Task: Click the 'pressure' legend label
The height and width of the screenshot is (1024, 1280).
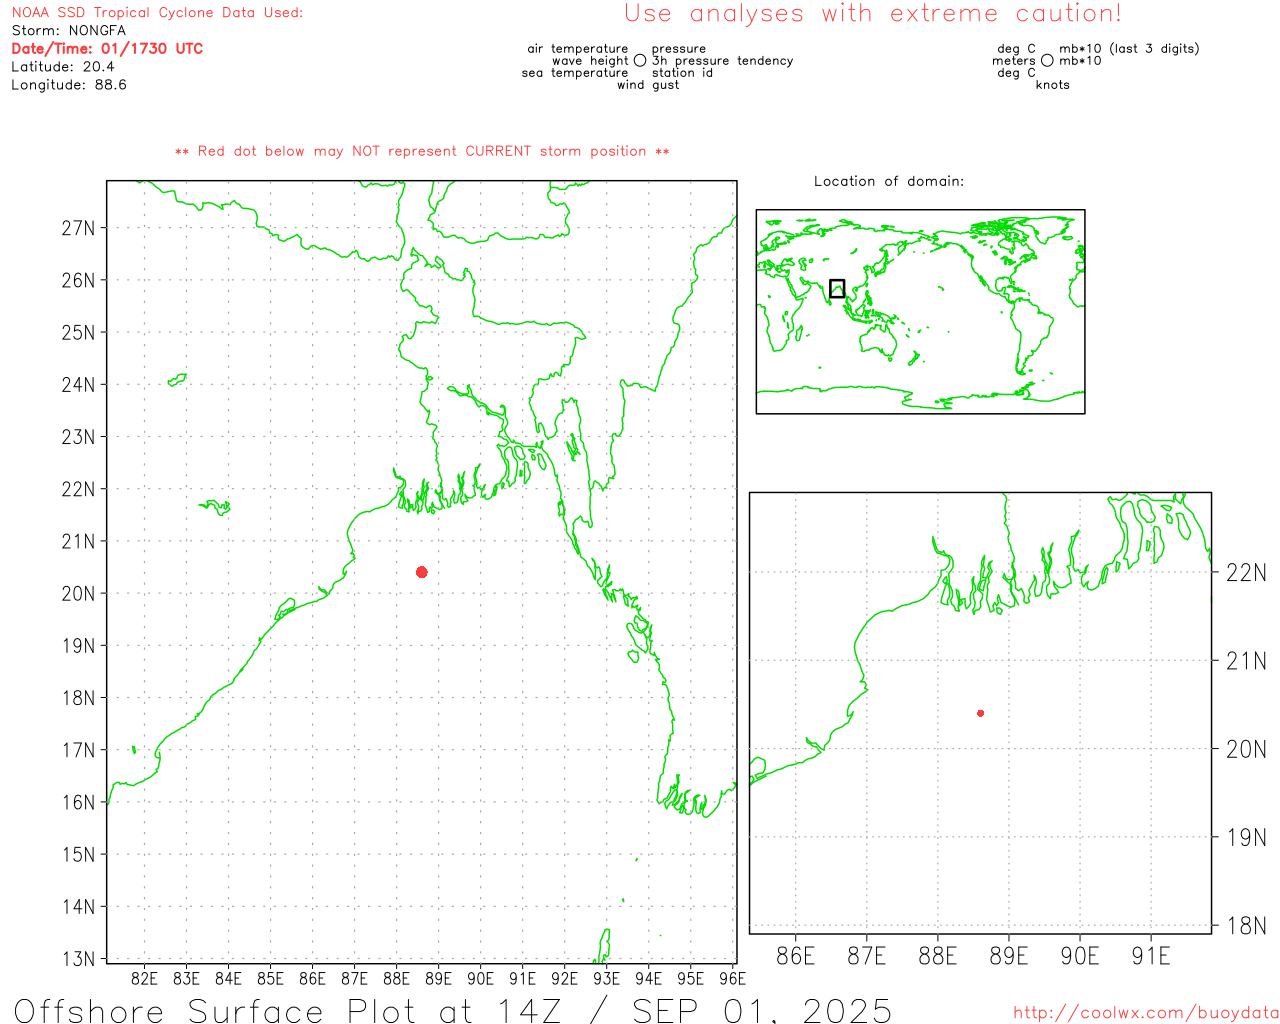Action: coord(679,49)
